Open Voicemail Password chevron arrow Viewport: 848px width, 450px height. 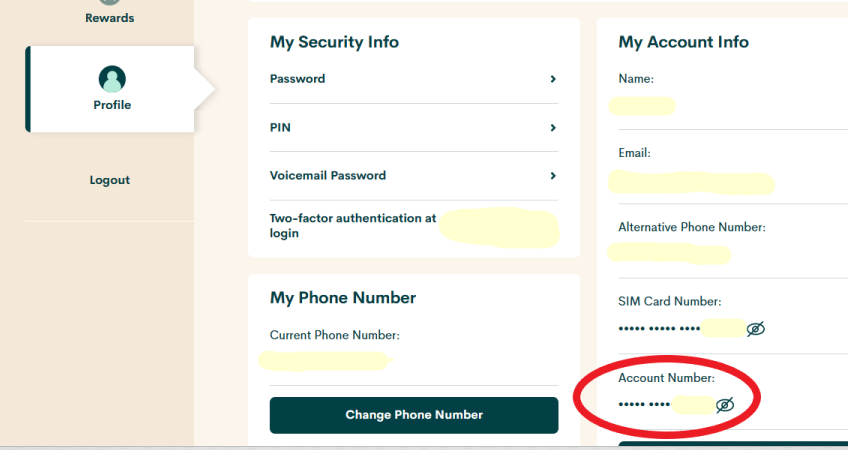(x=553, y=176)
